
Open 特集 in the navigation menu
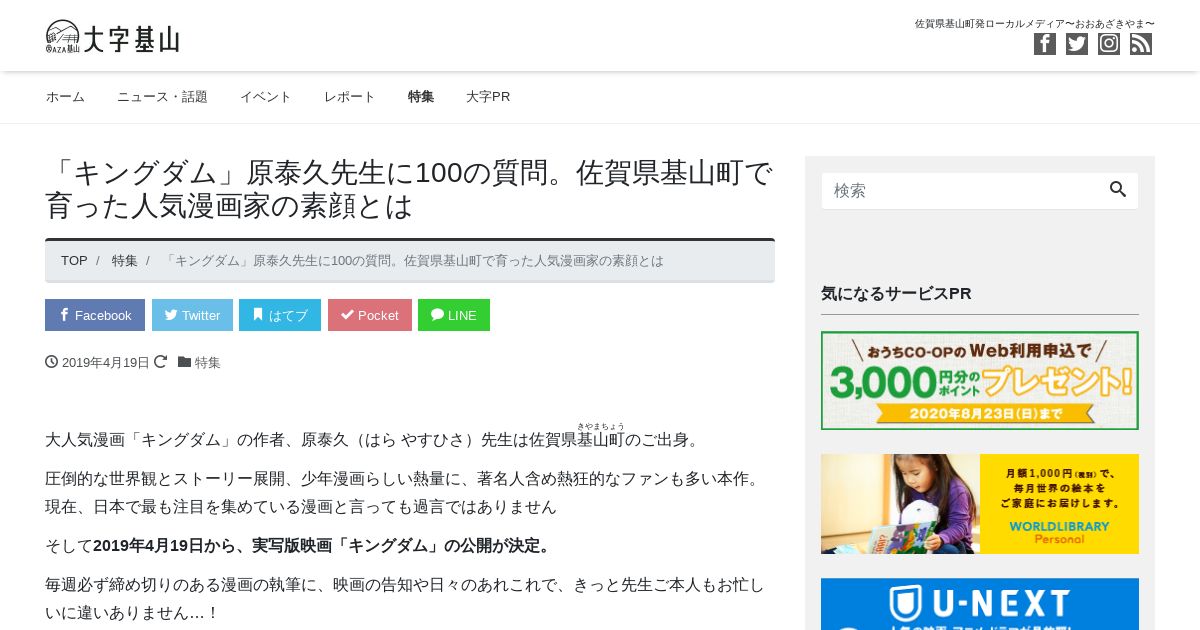pos(421,97)
